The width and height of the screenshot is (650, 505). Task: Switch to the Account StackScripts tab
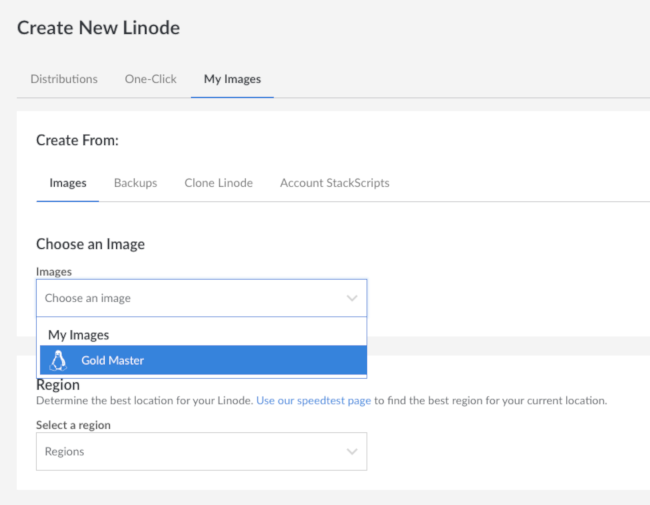click(x=334, y=183)
